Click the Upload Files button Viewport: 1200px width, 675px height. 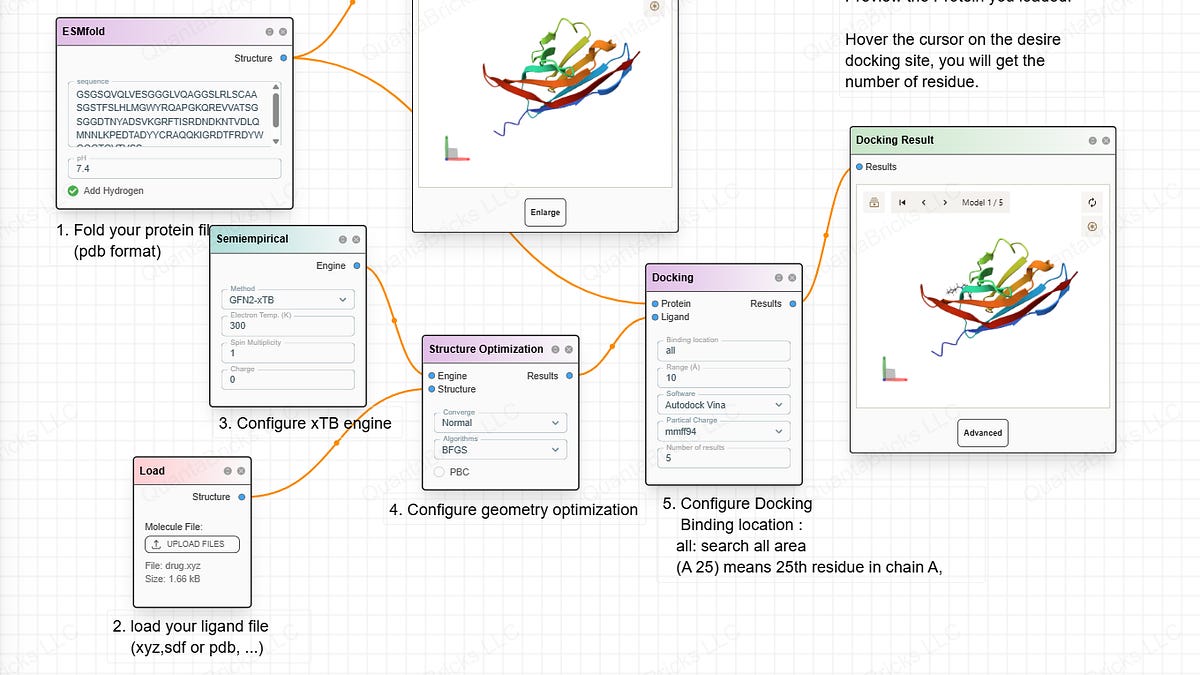pos(192,544)
